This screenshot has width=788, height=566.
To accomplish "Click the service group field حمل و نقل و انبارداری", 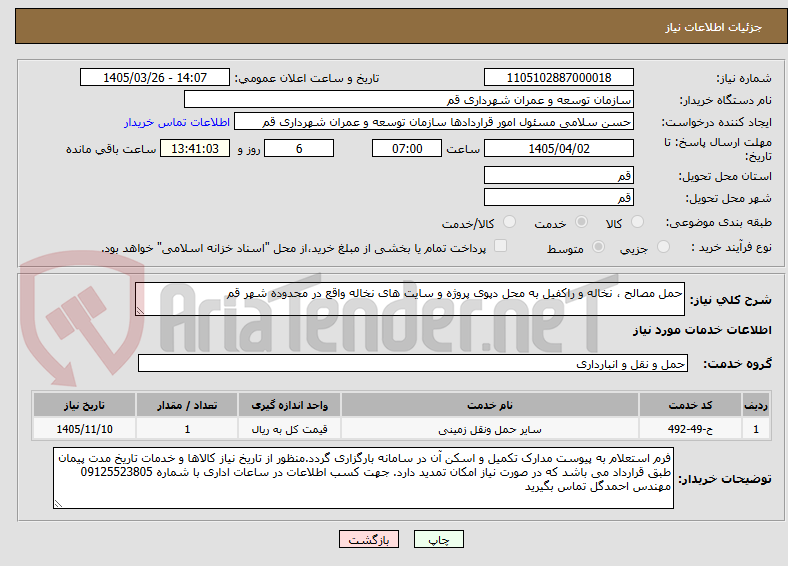I will tap(413, 363).
